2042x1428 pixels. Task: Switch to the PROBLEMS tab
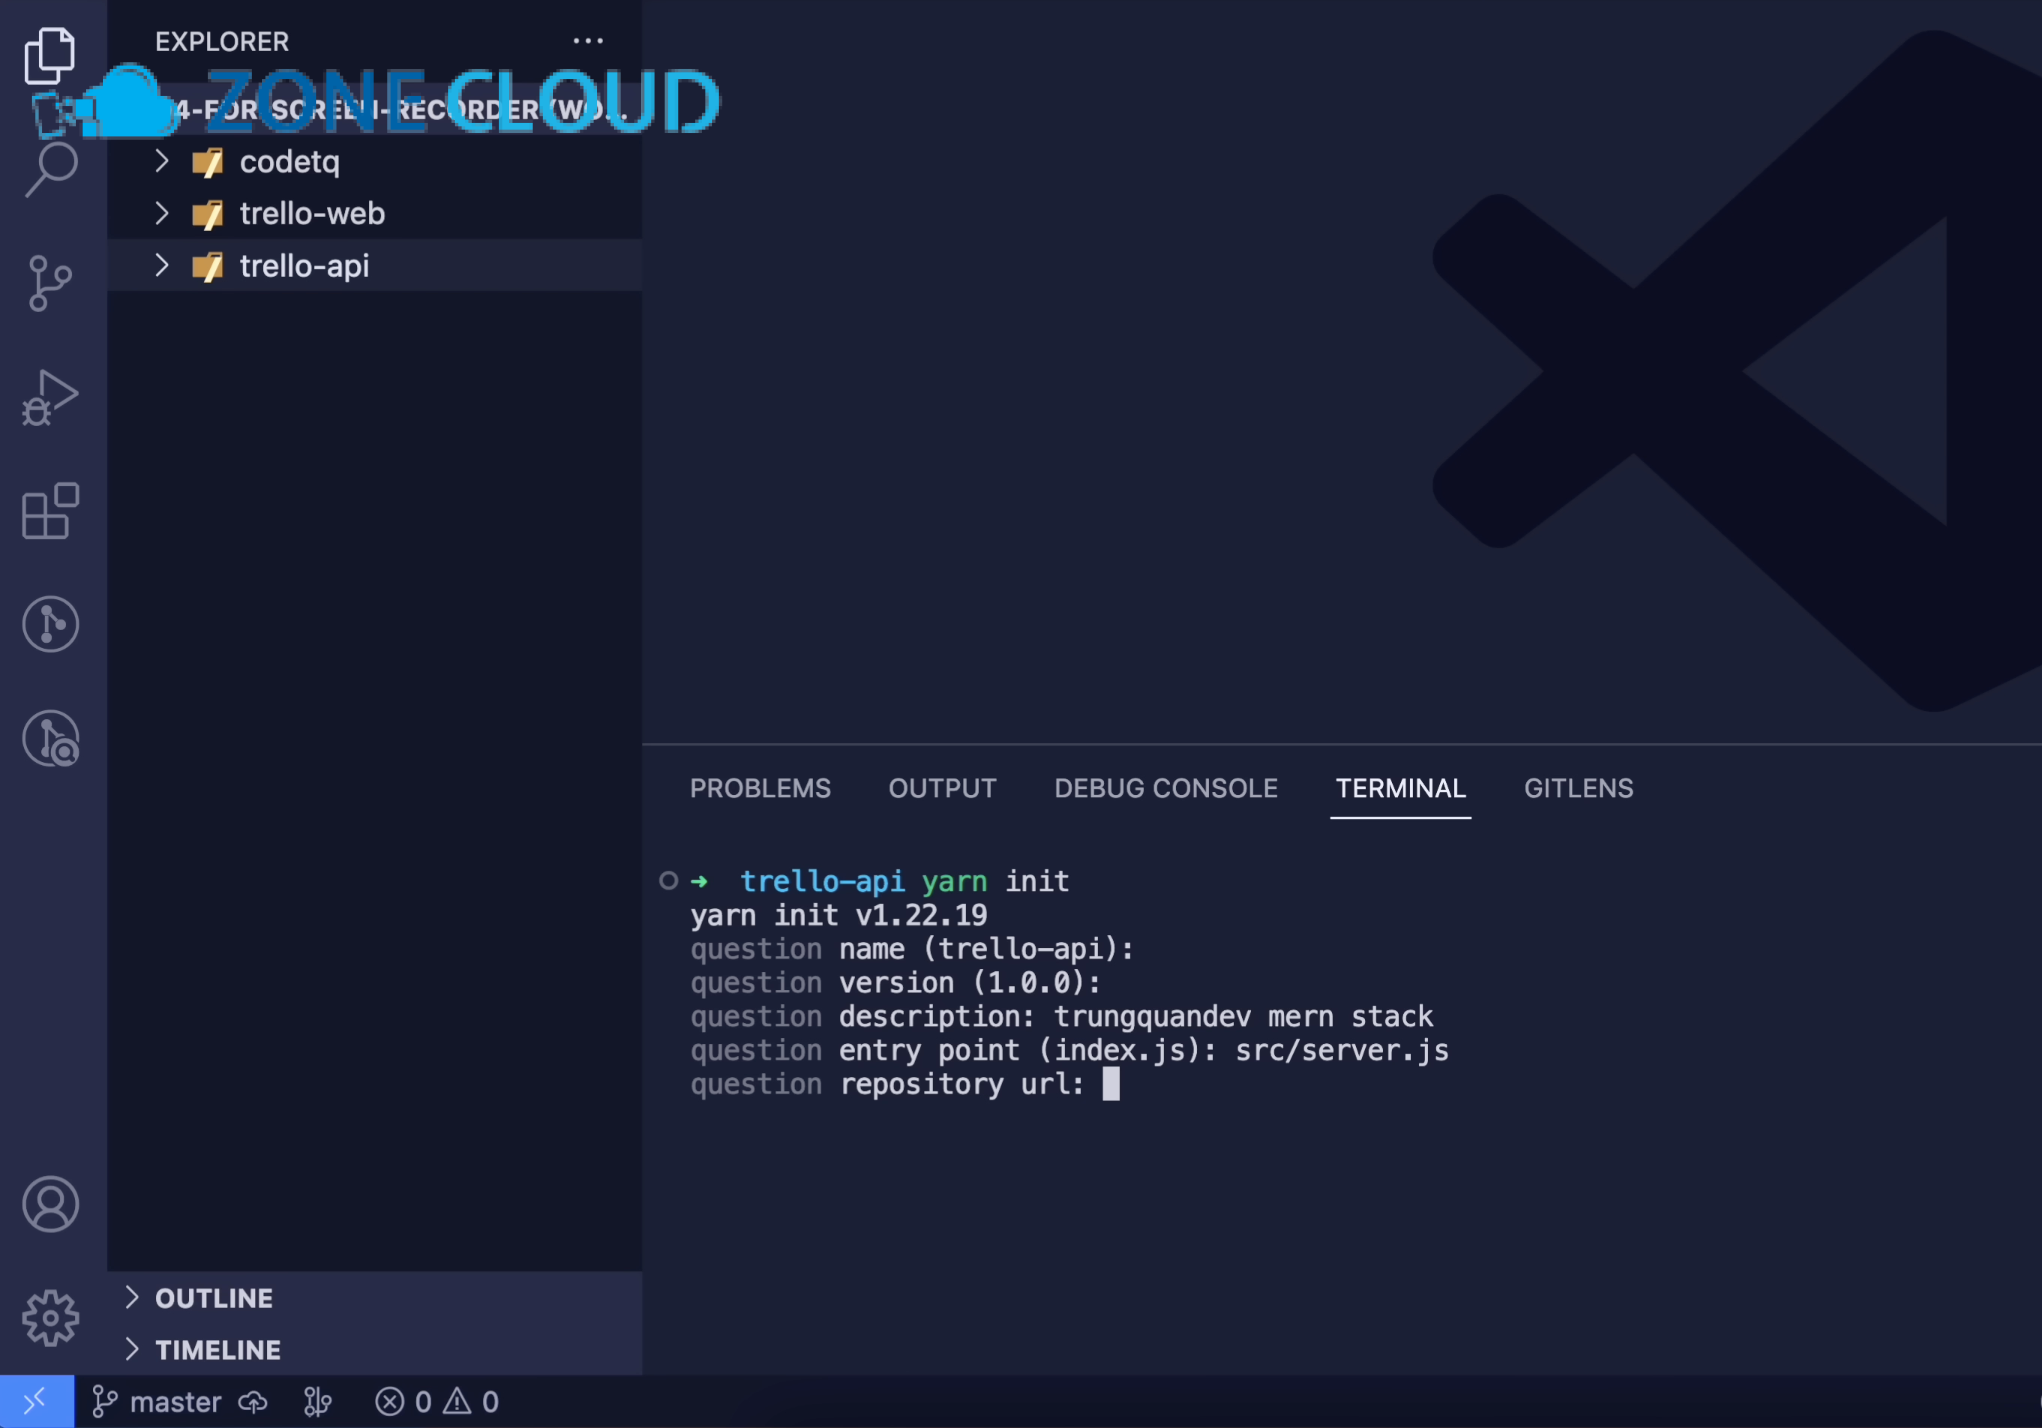coord(760,788)
